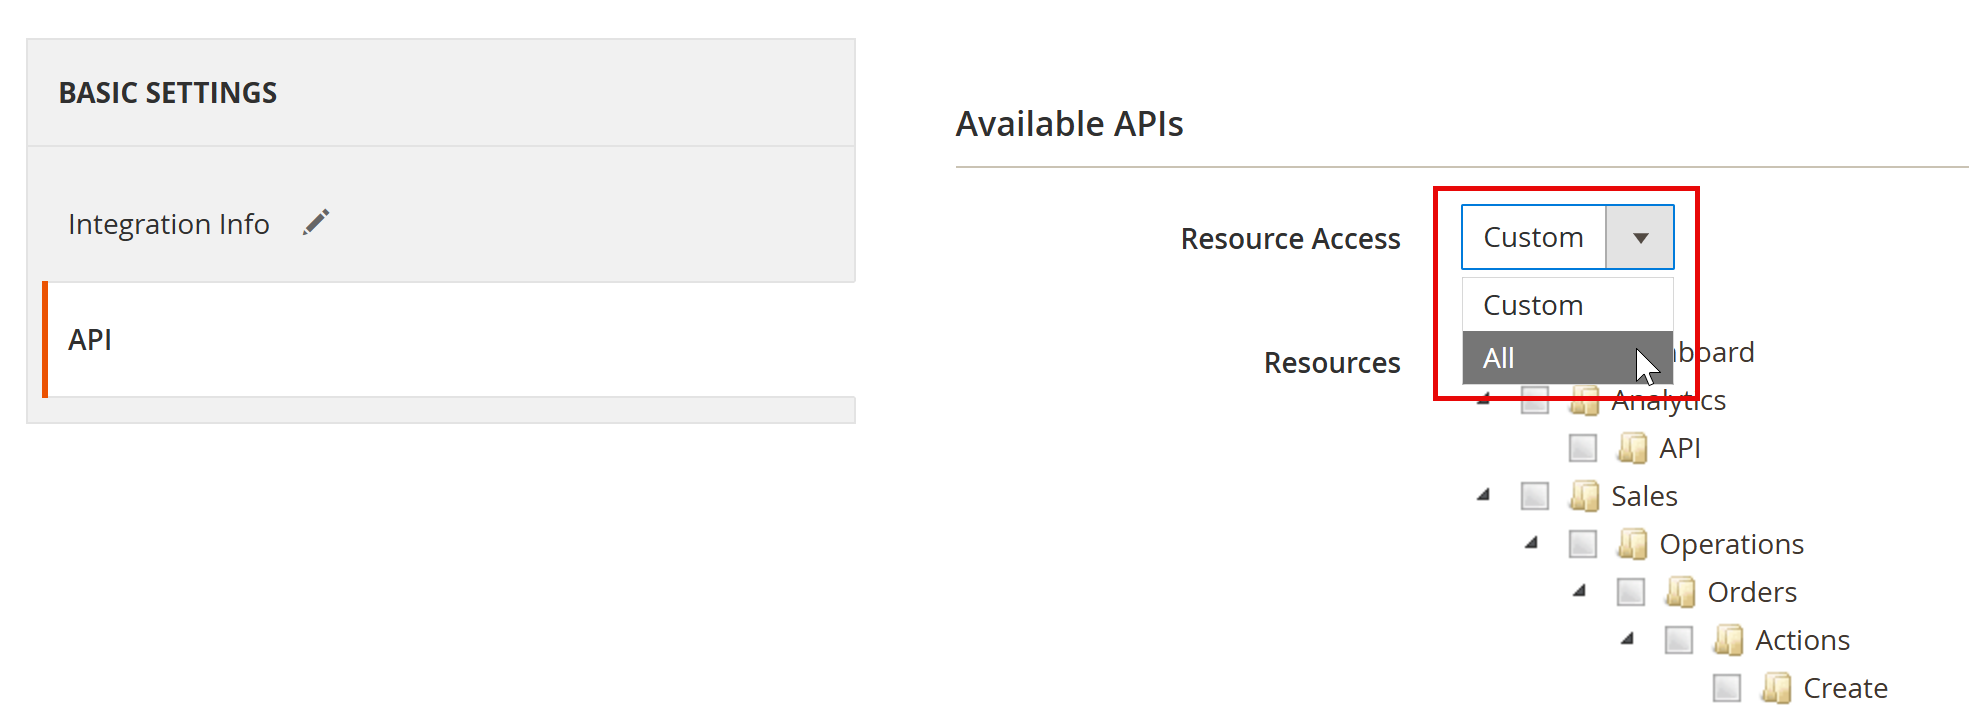Click the Available APIs heading

pos(1069,124)
